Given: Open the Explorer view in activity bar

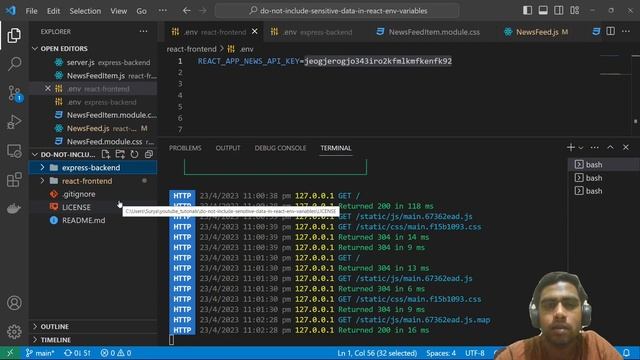Looking at the screenshot, I should click(14, 36).
